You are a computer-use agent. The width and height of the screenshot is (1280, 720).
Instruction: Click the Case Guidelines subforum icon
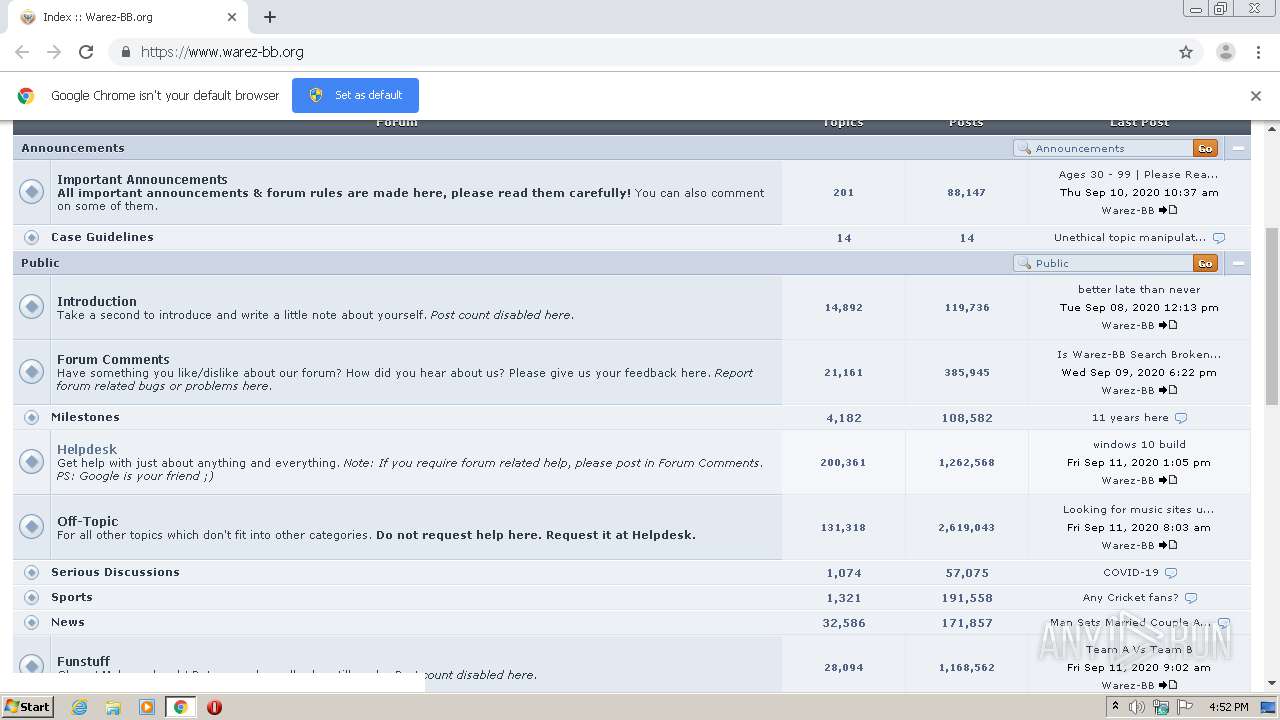click(31, 238)
